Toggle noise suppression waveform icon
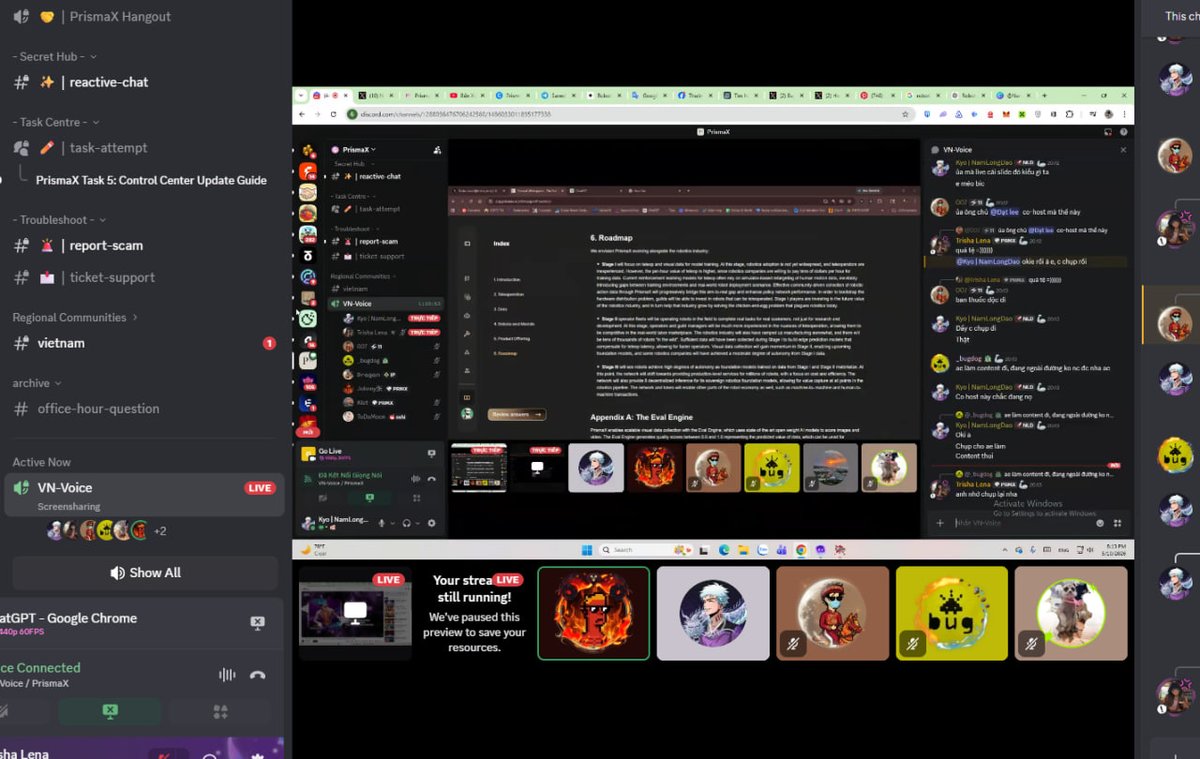 pos(227,675)
